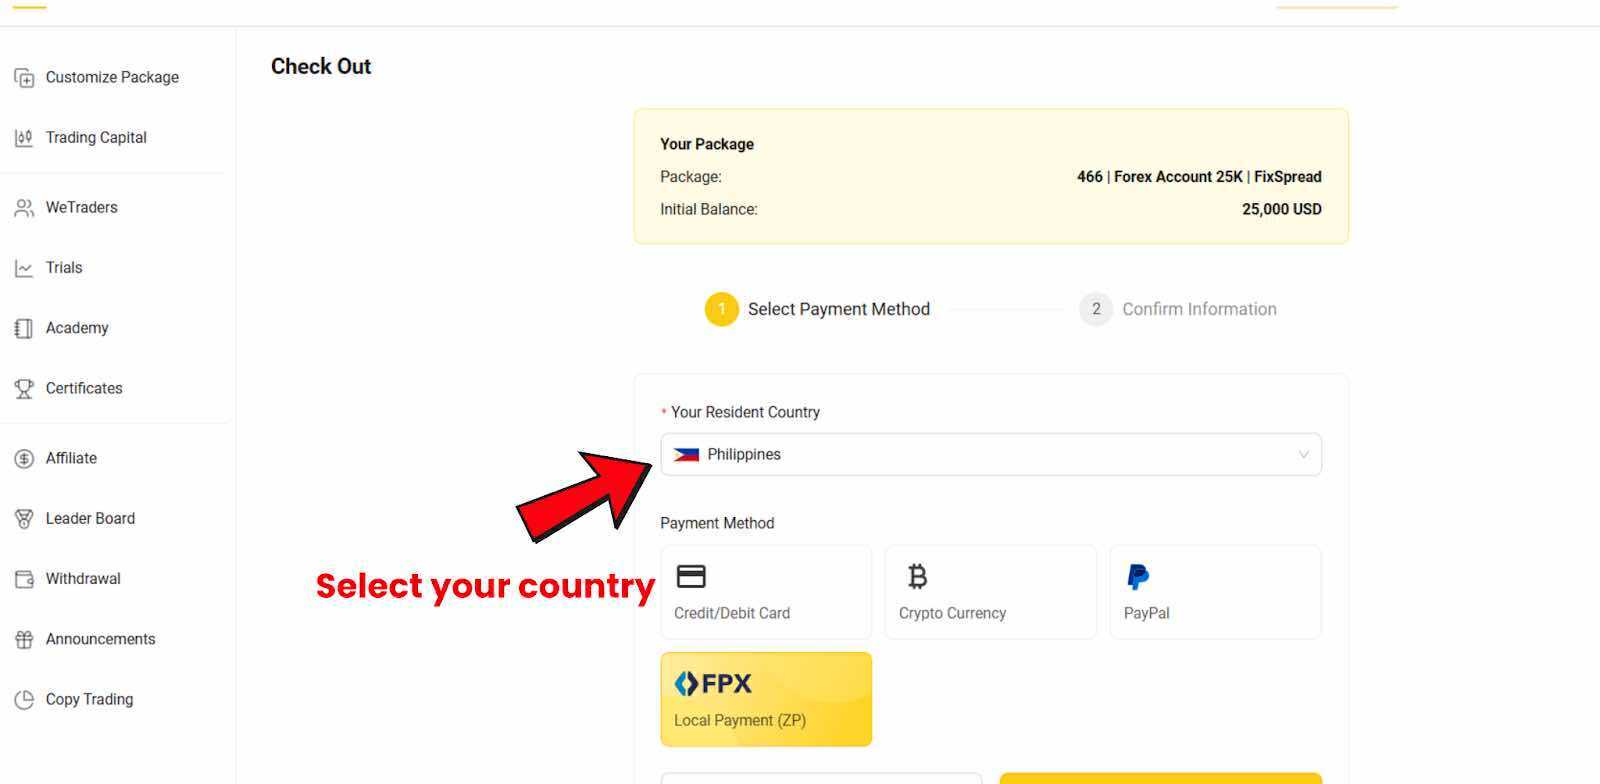This screenshot has height=784, width=1600.
Task: Select FPX Local Payment (ZP)
Action: pyautogui.click(x=766, y=699)
